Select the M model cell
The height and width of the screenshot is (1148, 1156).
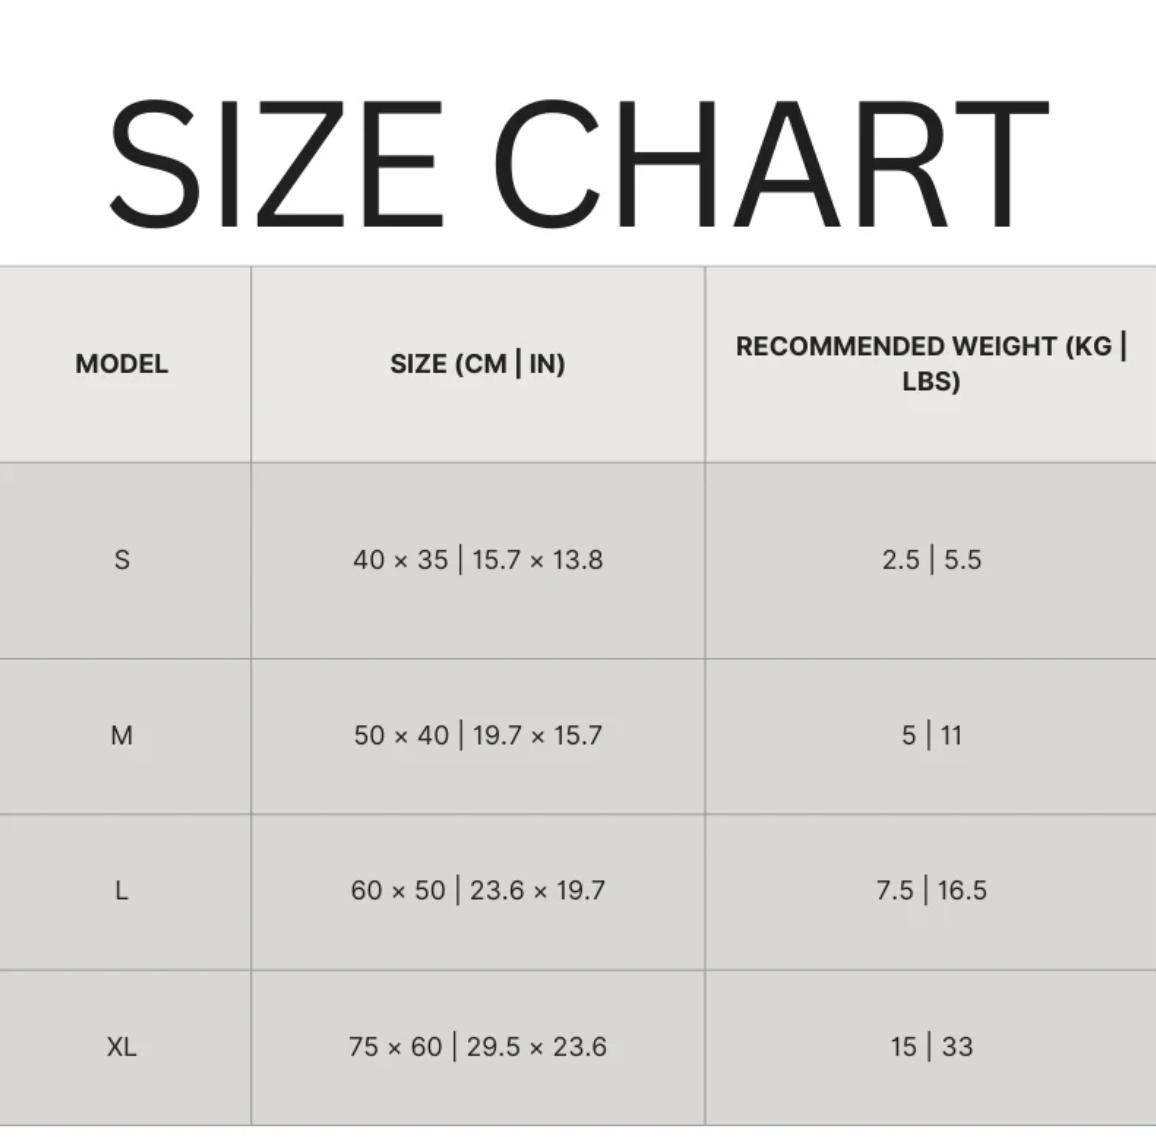click(122, 736)
